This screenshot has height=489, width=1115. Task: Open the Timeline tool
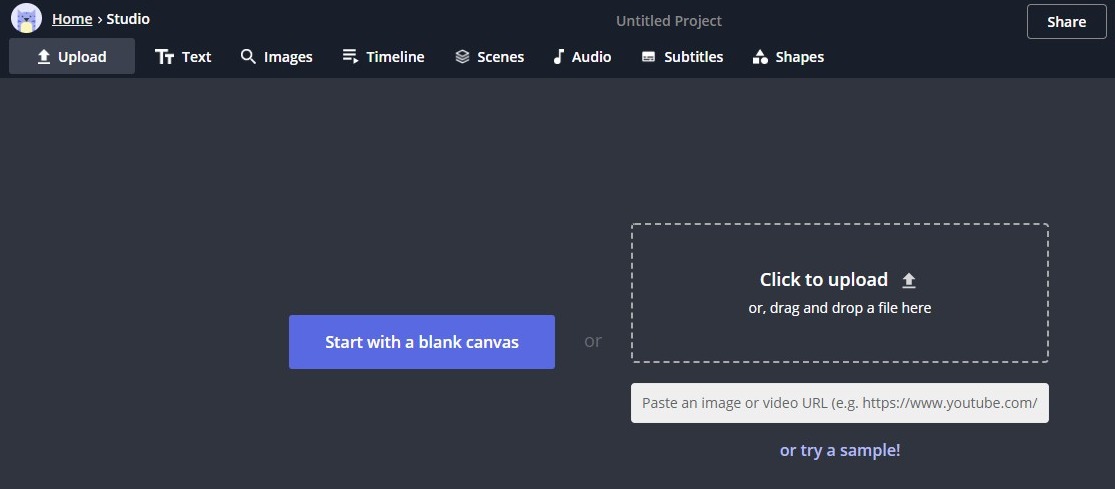click(383, 57)
